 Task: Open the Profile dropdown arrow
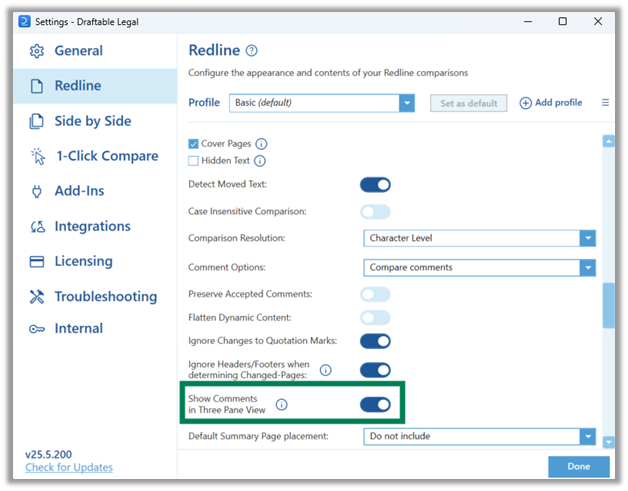tap(407, 103)
